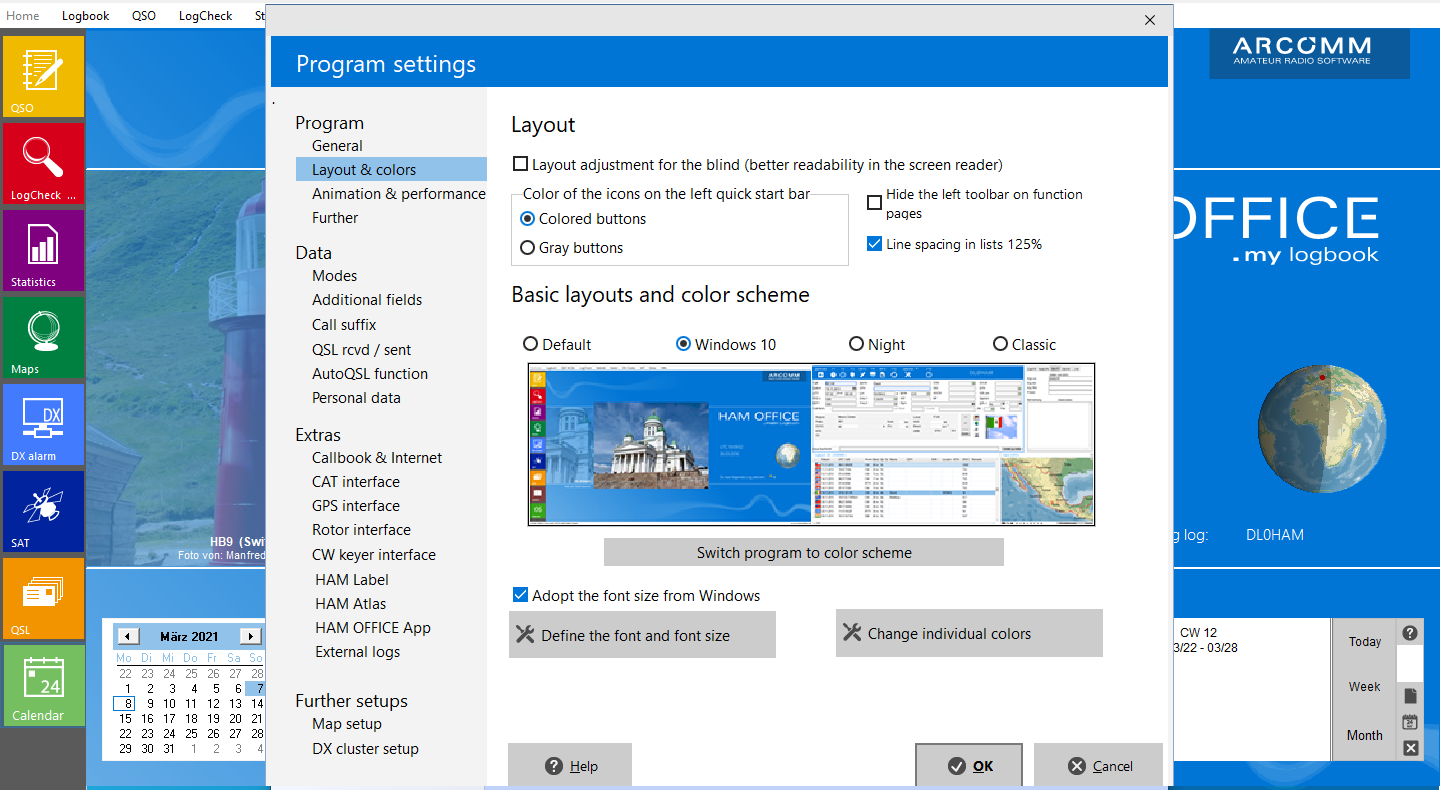Open the Logbook menu
This screenshot has width=1440, height=790.
tap(85, 15)
